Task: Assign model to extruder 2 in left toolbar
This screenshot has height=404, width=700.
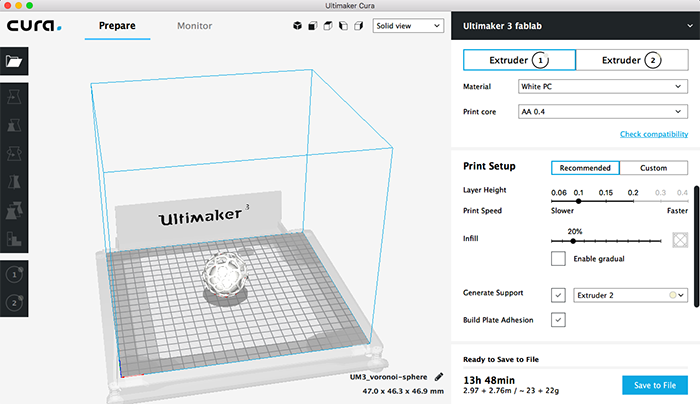Action: pos(14,303)
